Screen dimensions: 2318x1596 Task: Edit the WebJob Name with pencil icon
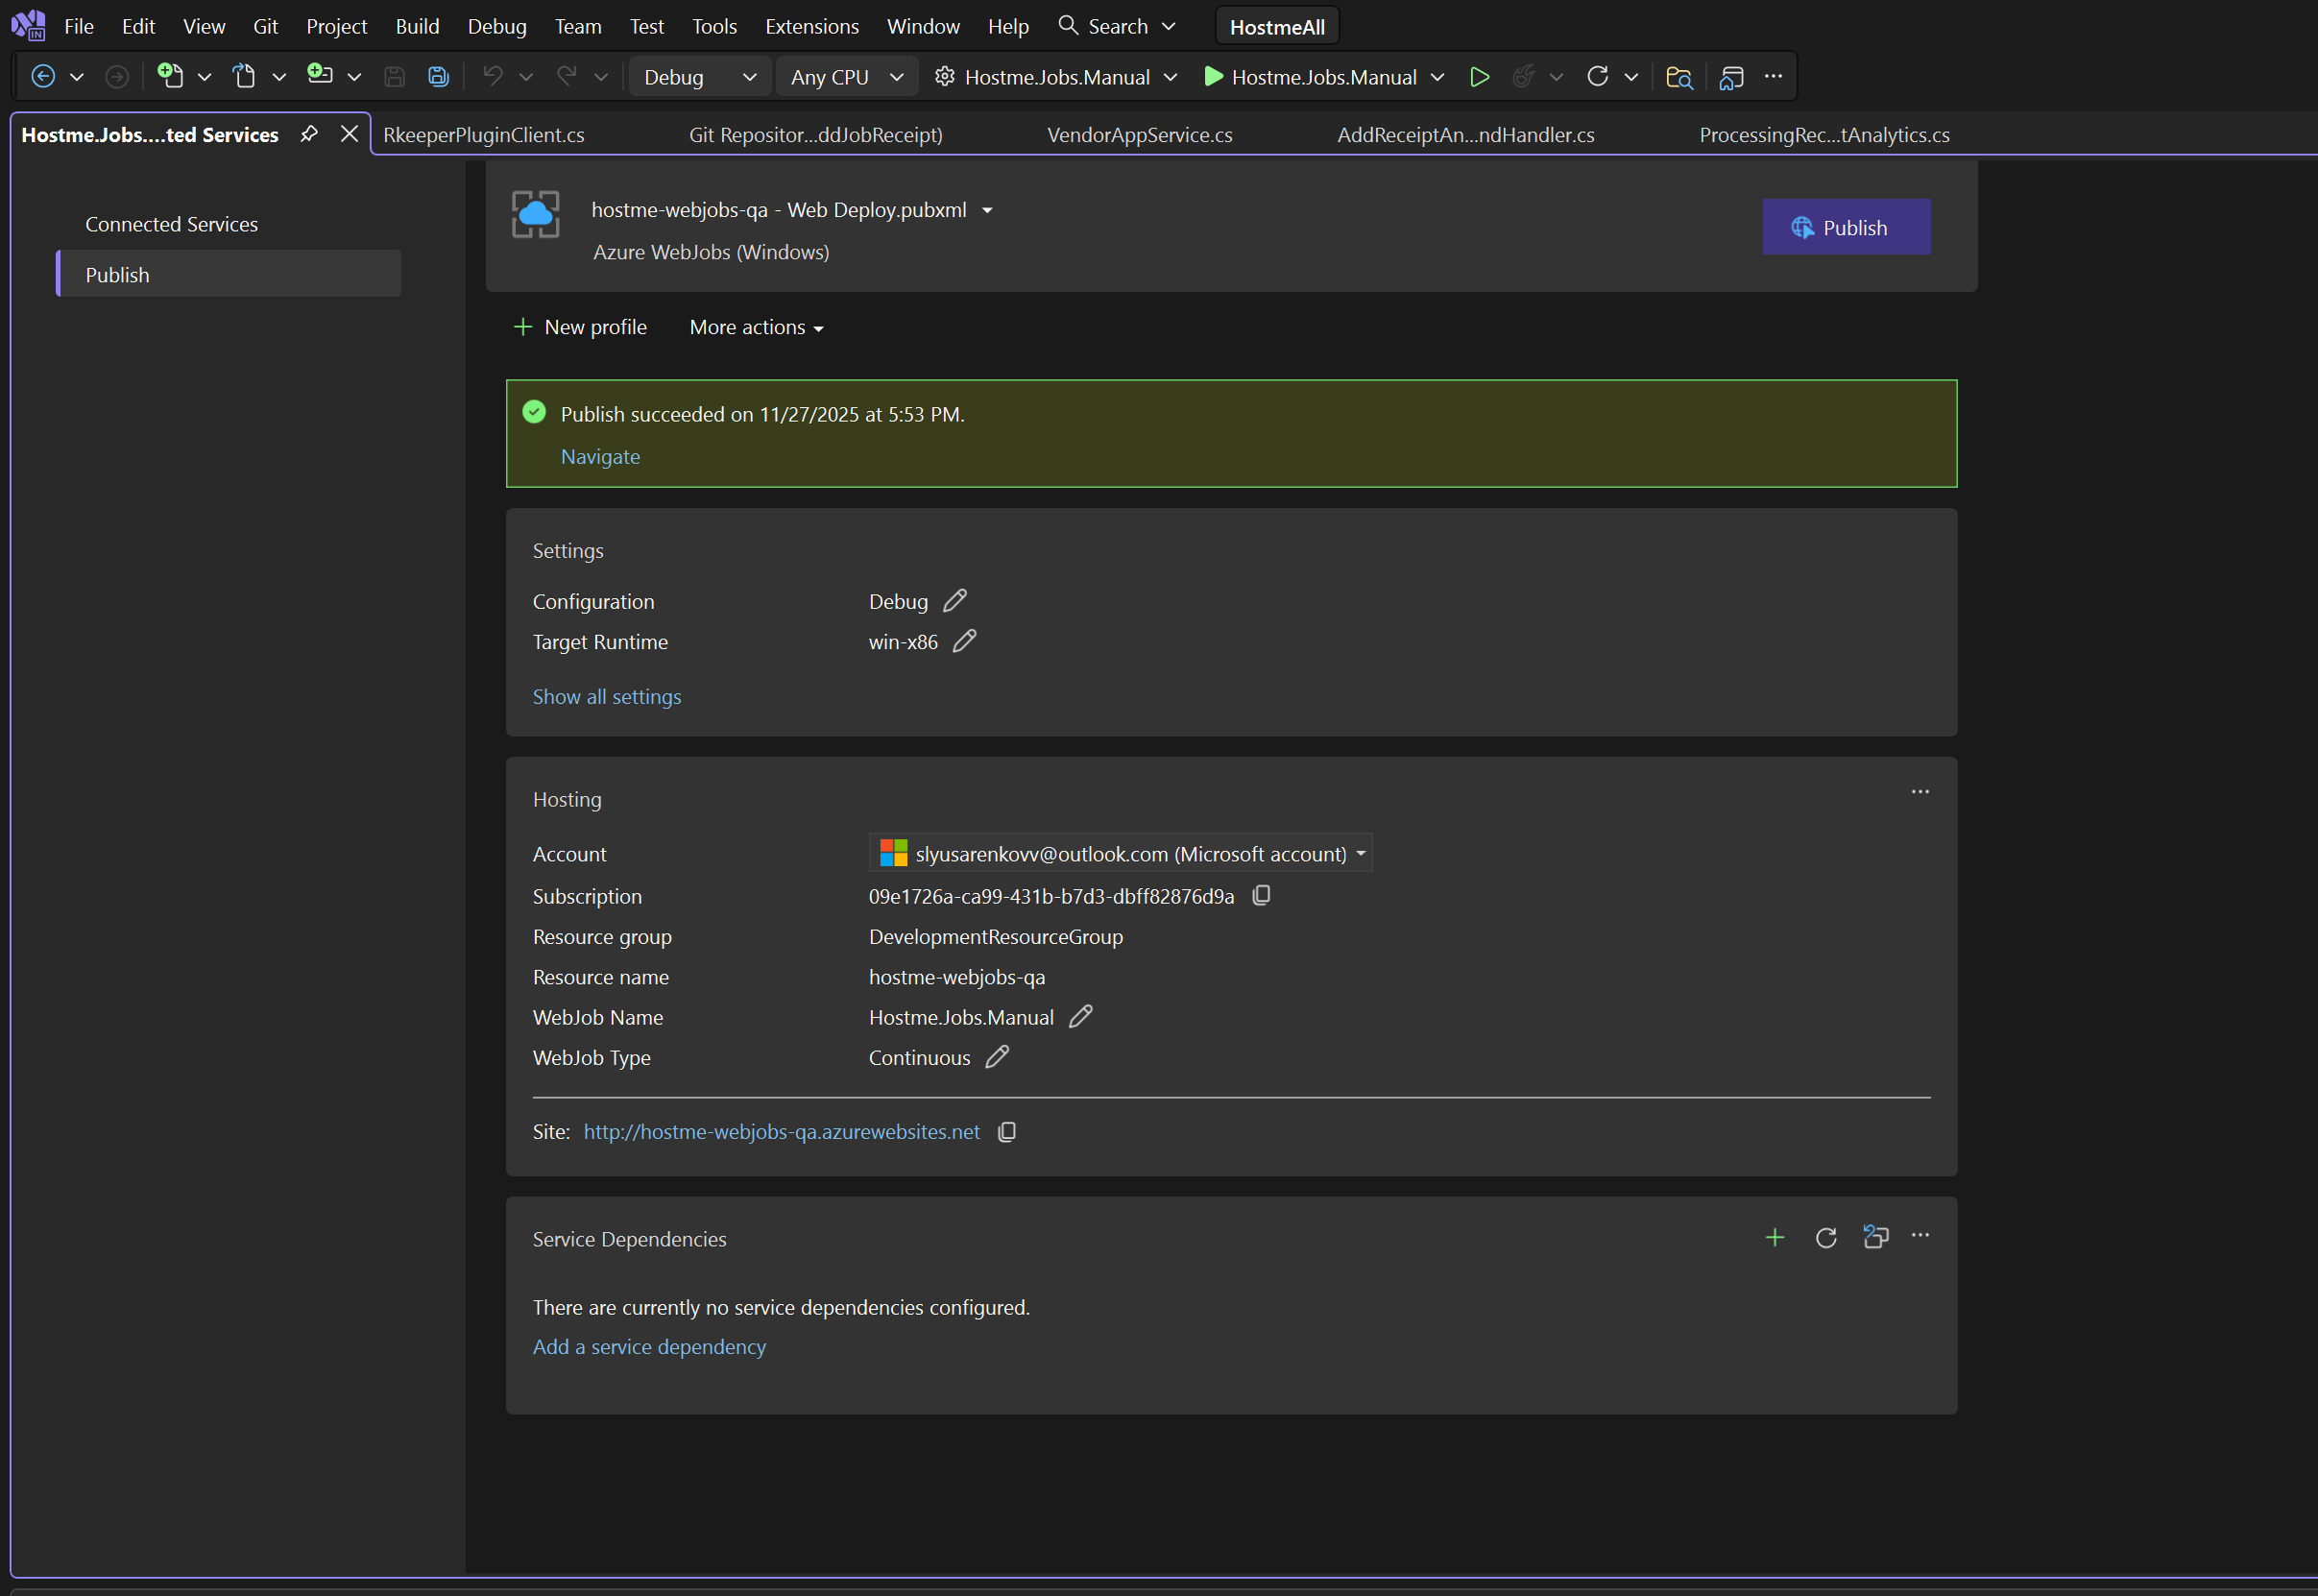[1080, 1016]
